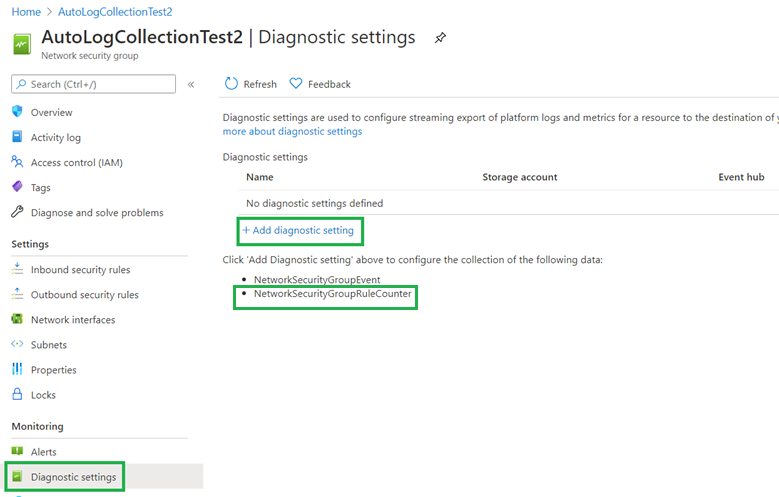Click the Activity log book icon

tap(17, 137)
